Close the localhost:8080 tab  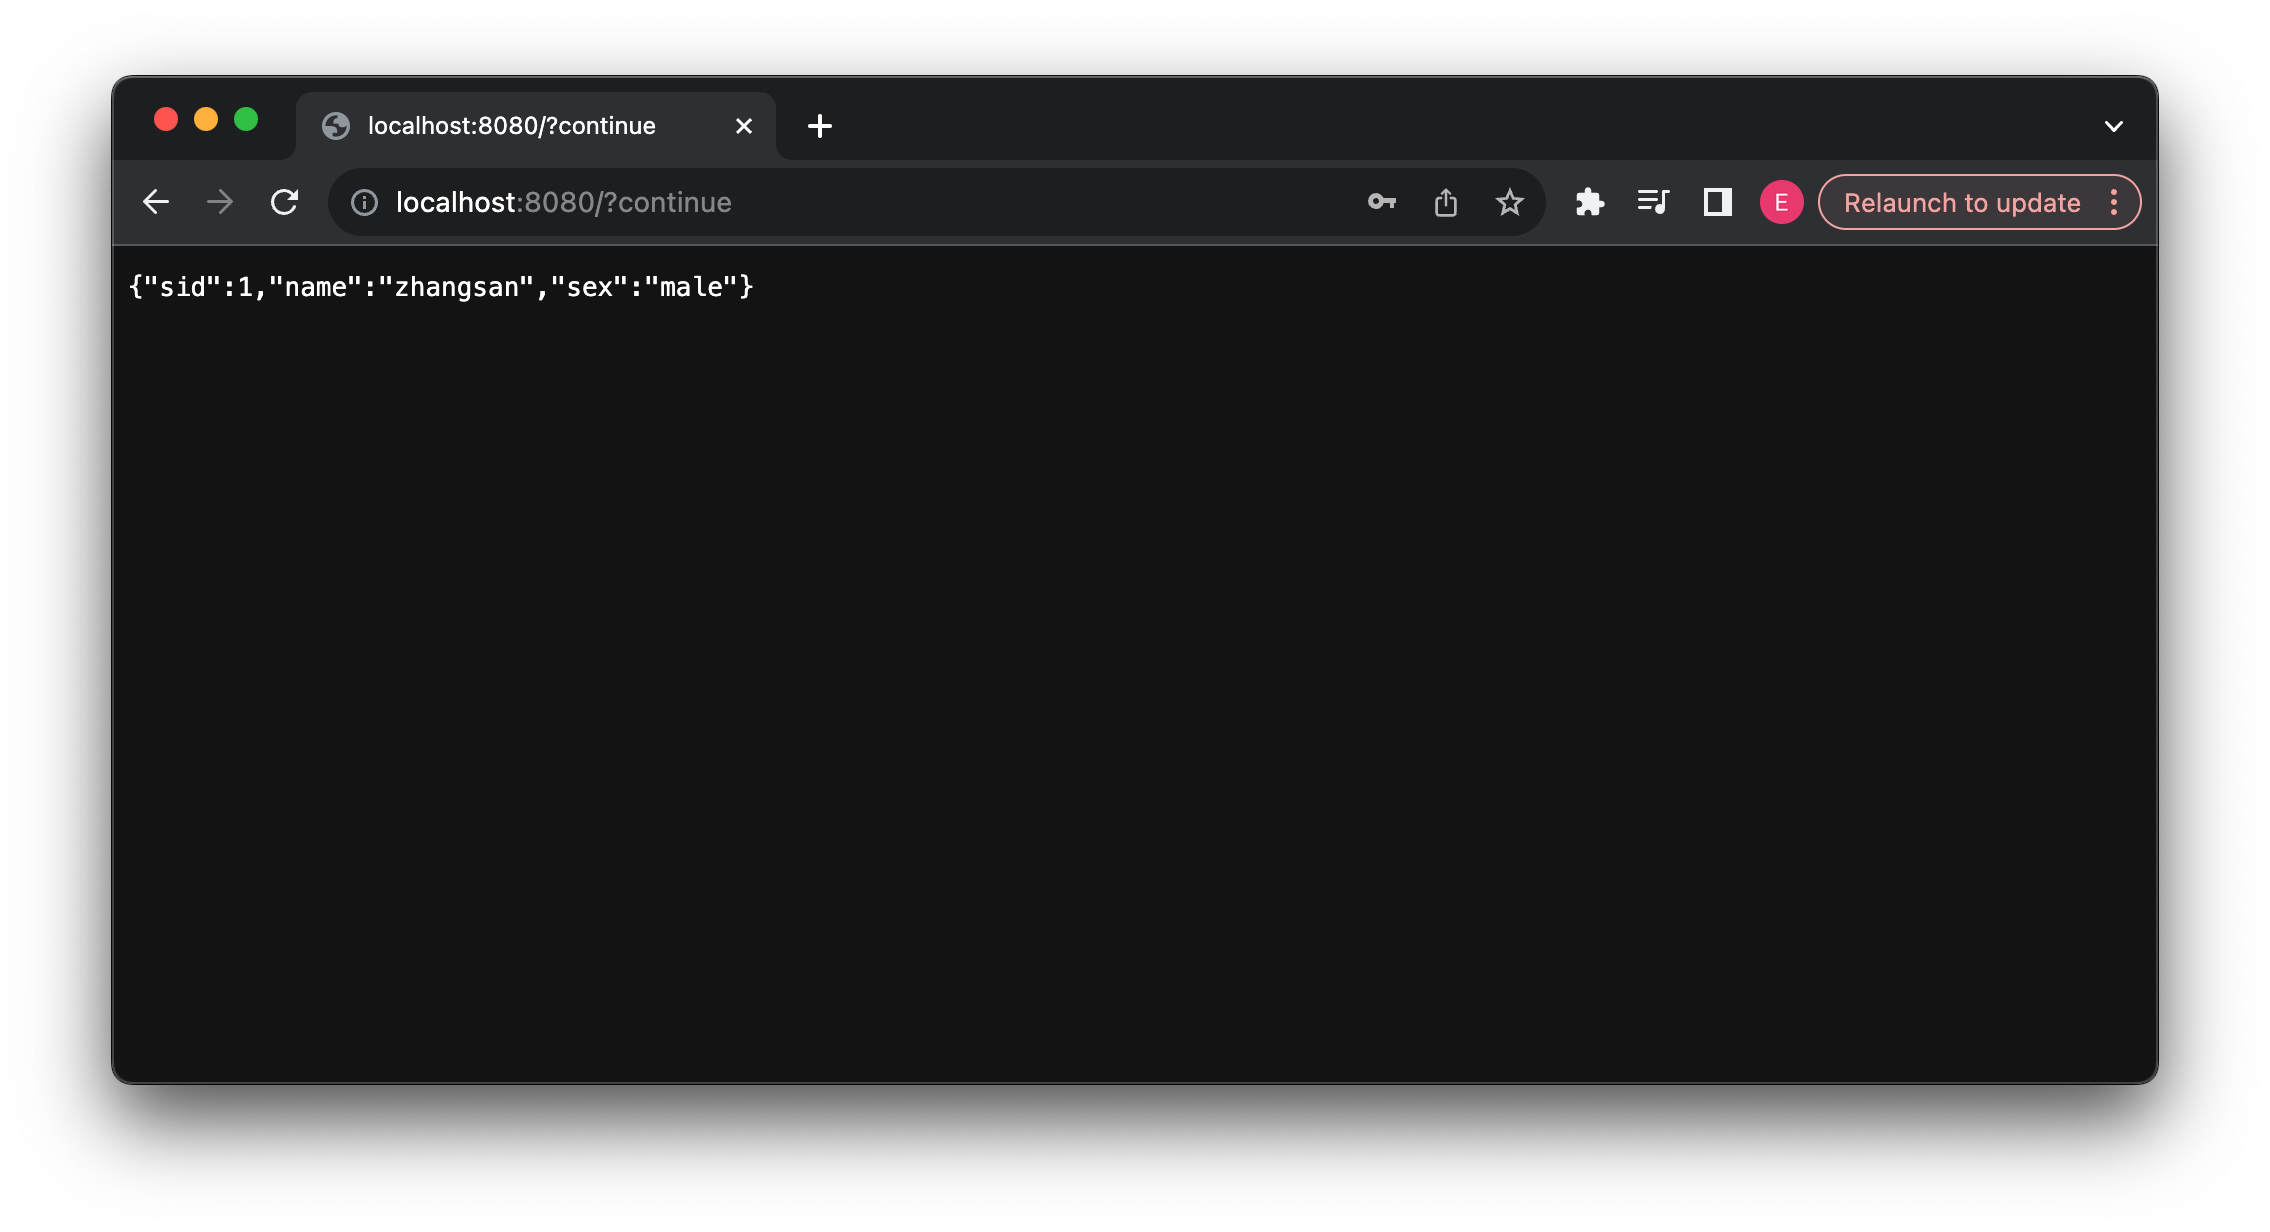click(x=743, y=126)
